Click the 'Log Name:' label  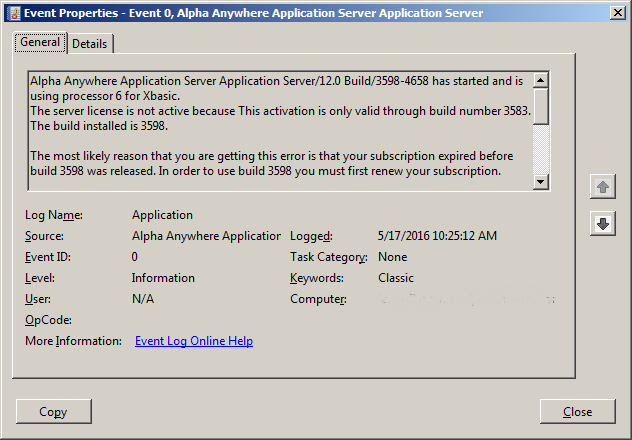54,215
